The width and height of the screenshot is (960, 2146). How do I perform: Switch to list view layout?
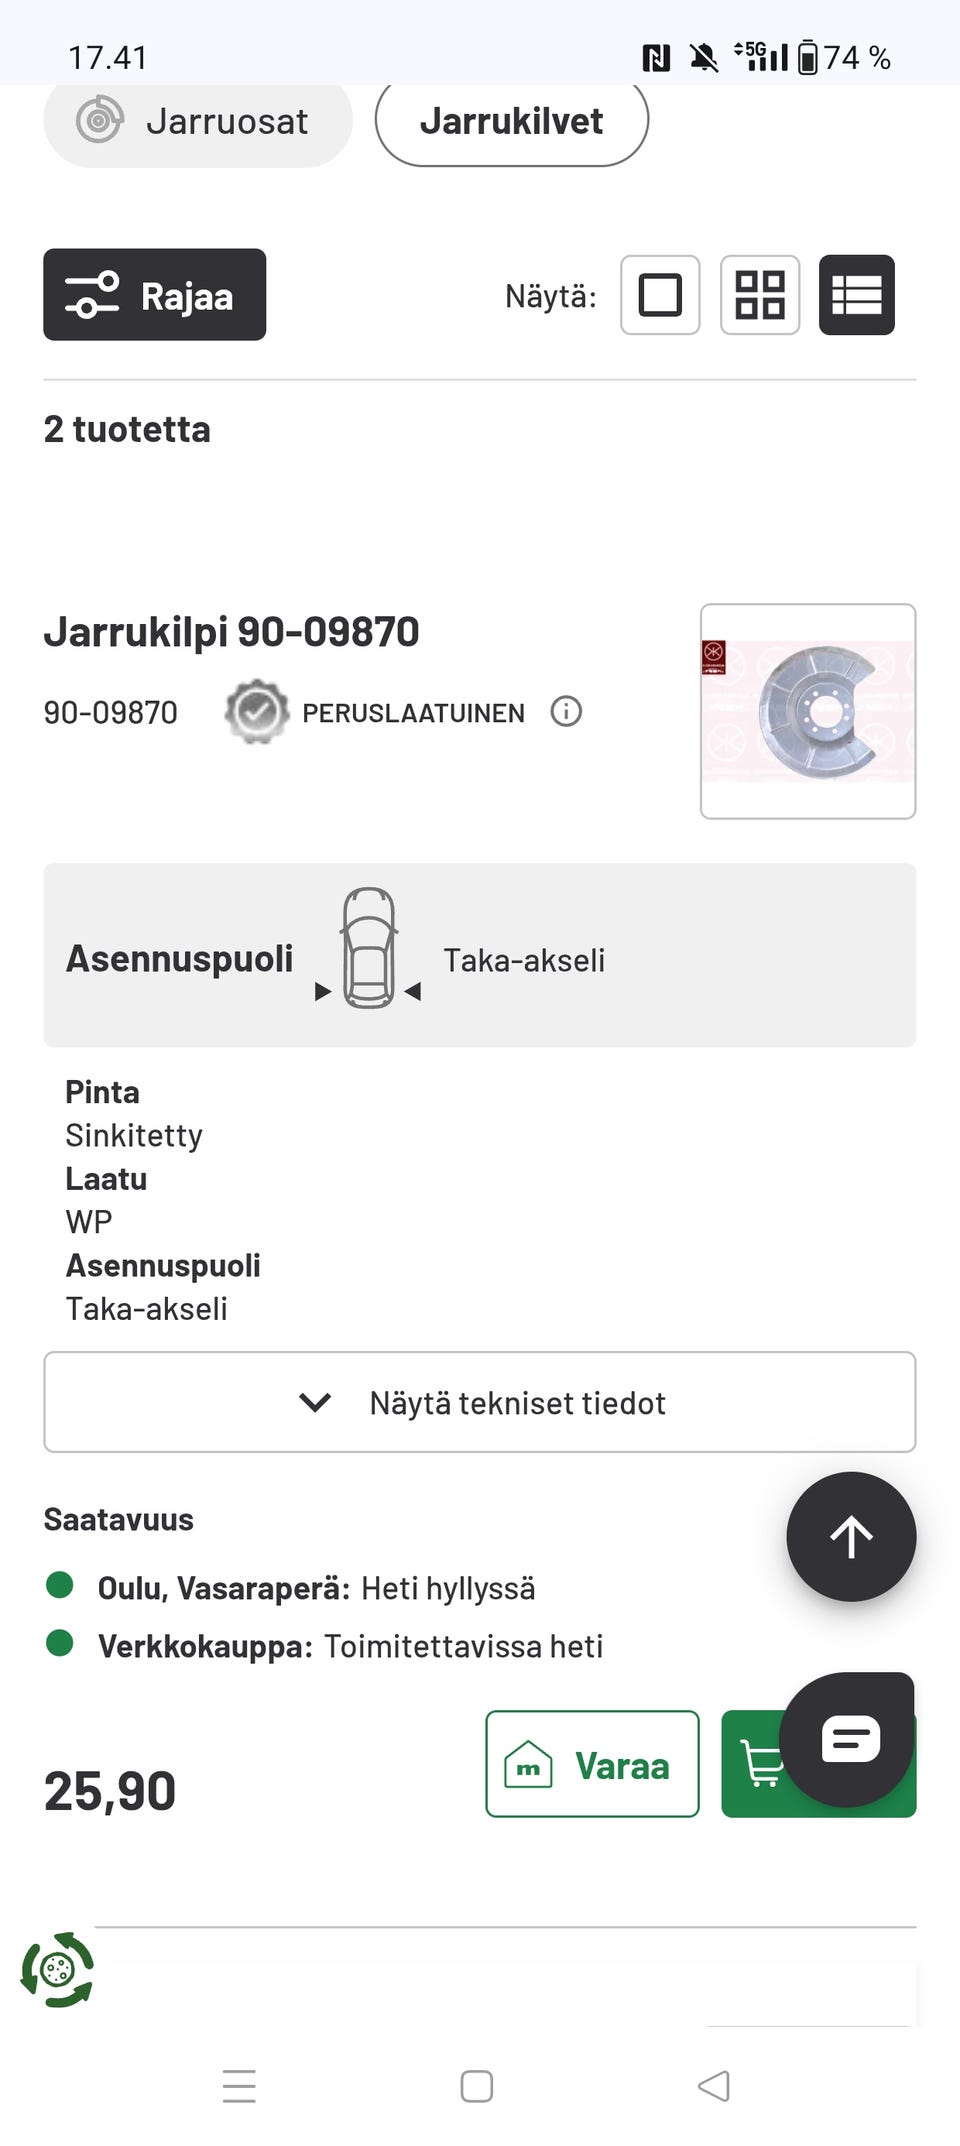click(x=857, y=295)
